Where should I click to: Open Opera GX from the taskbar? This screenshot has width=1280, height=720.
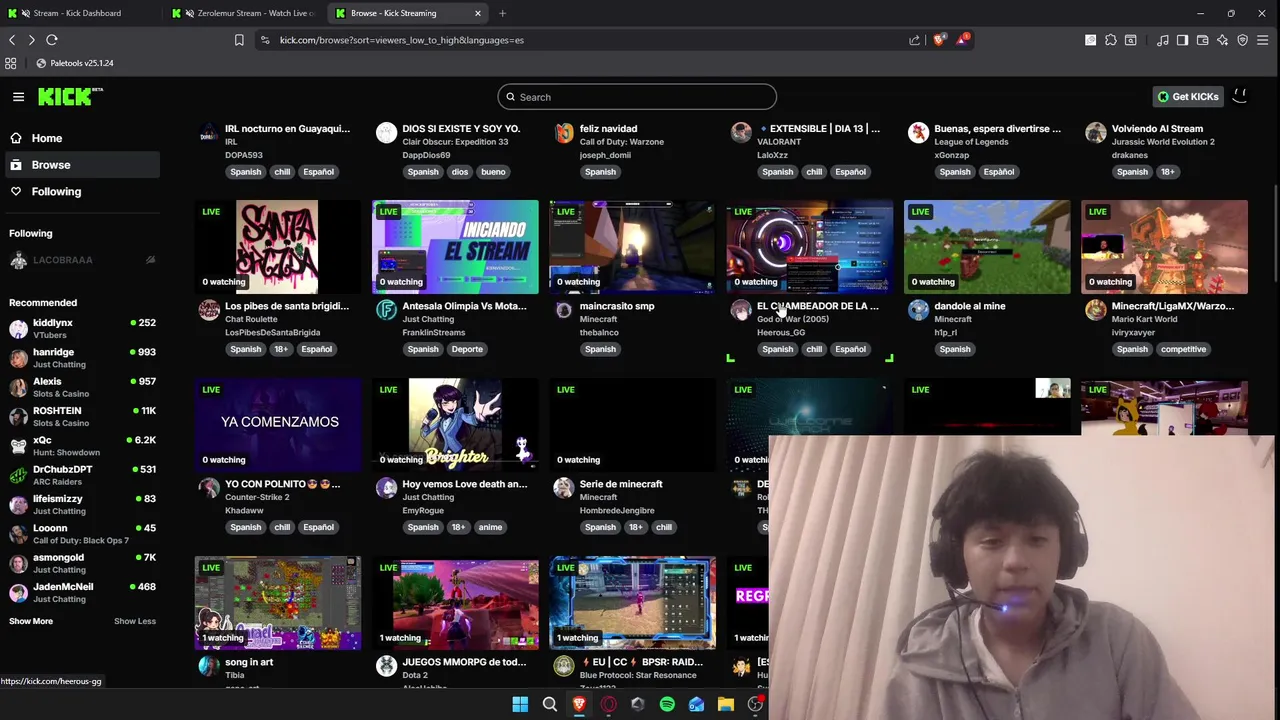(x=608, y=704)
